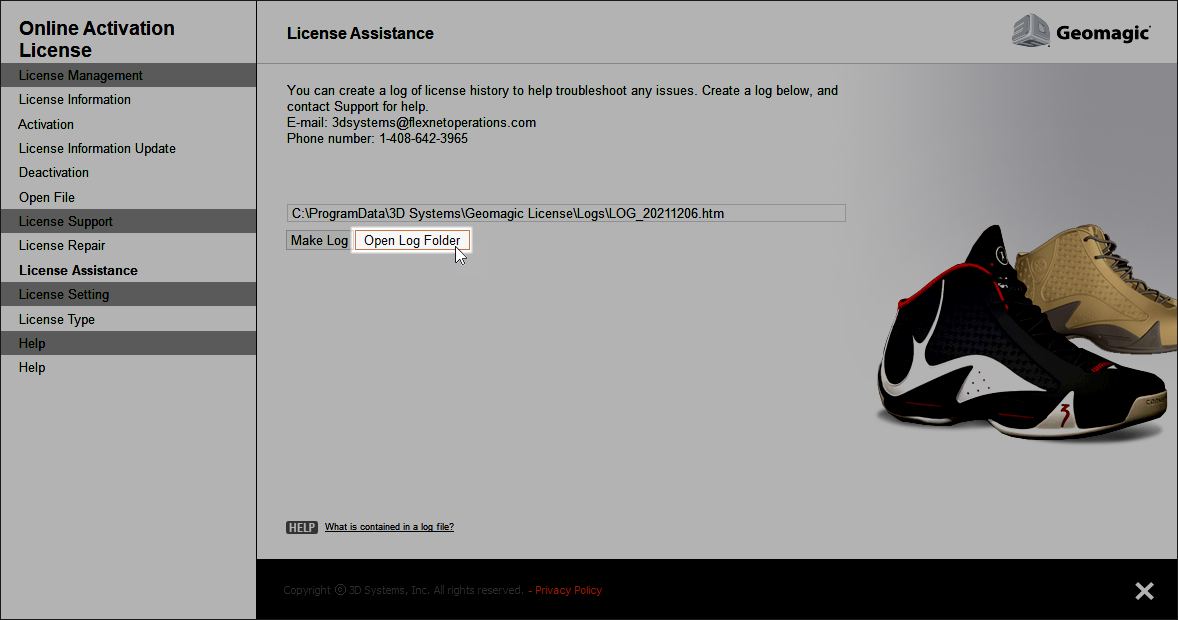Navigate to License Information Update
1178x620 pixels.
tap(97, 147)
